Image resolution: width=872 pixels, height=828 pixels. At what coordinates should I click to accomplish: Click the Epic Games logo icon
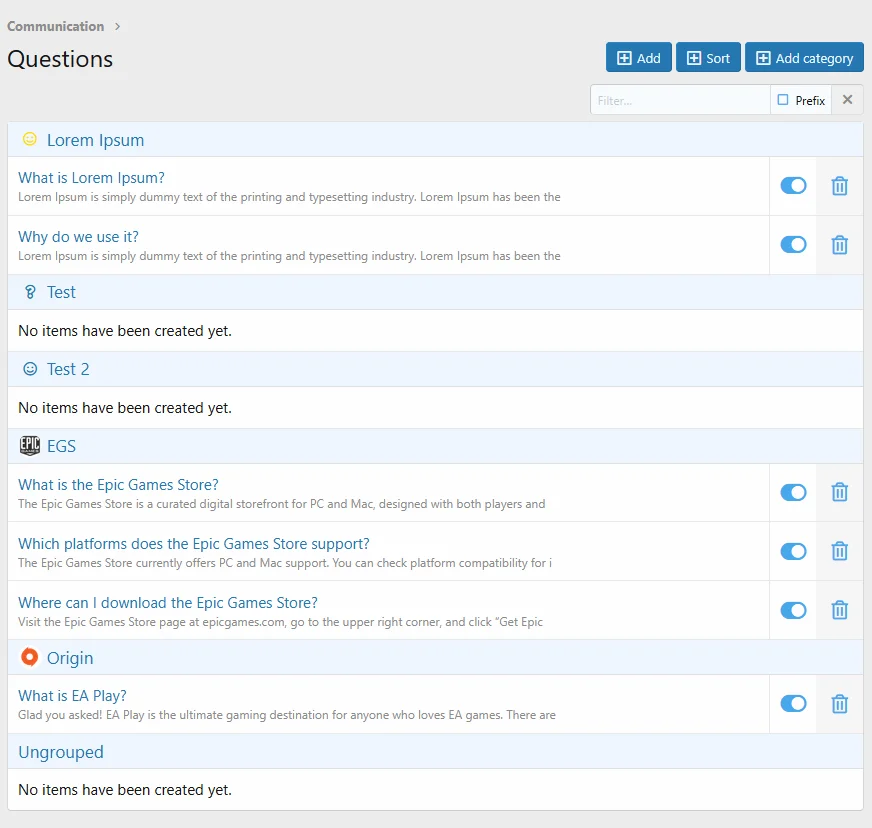coord(30,446)
